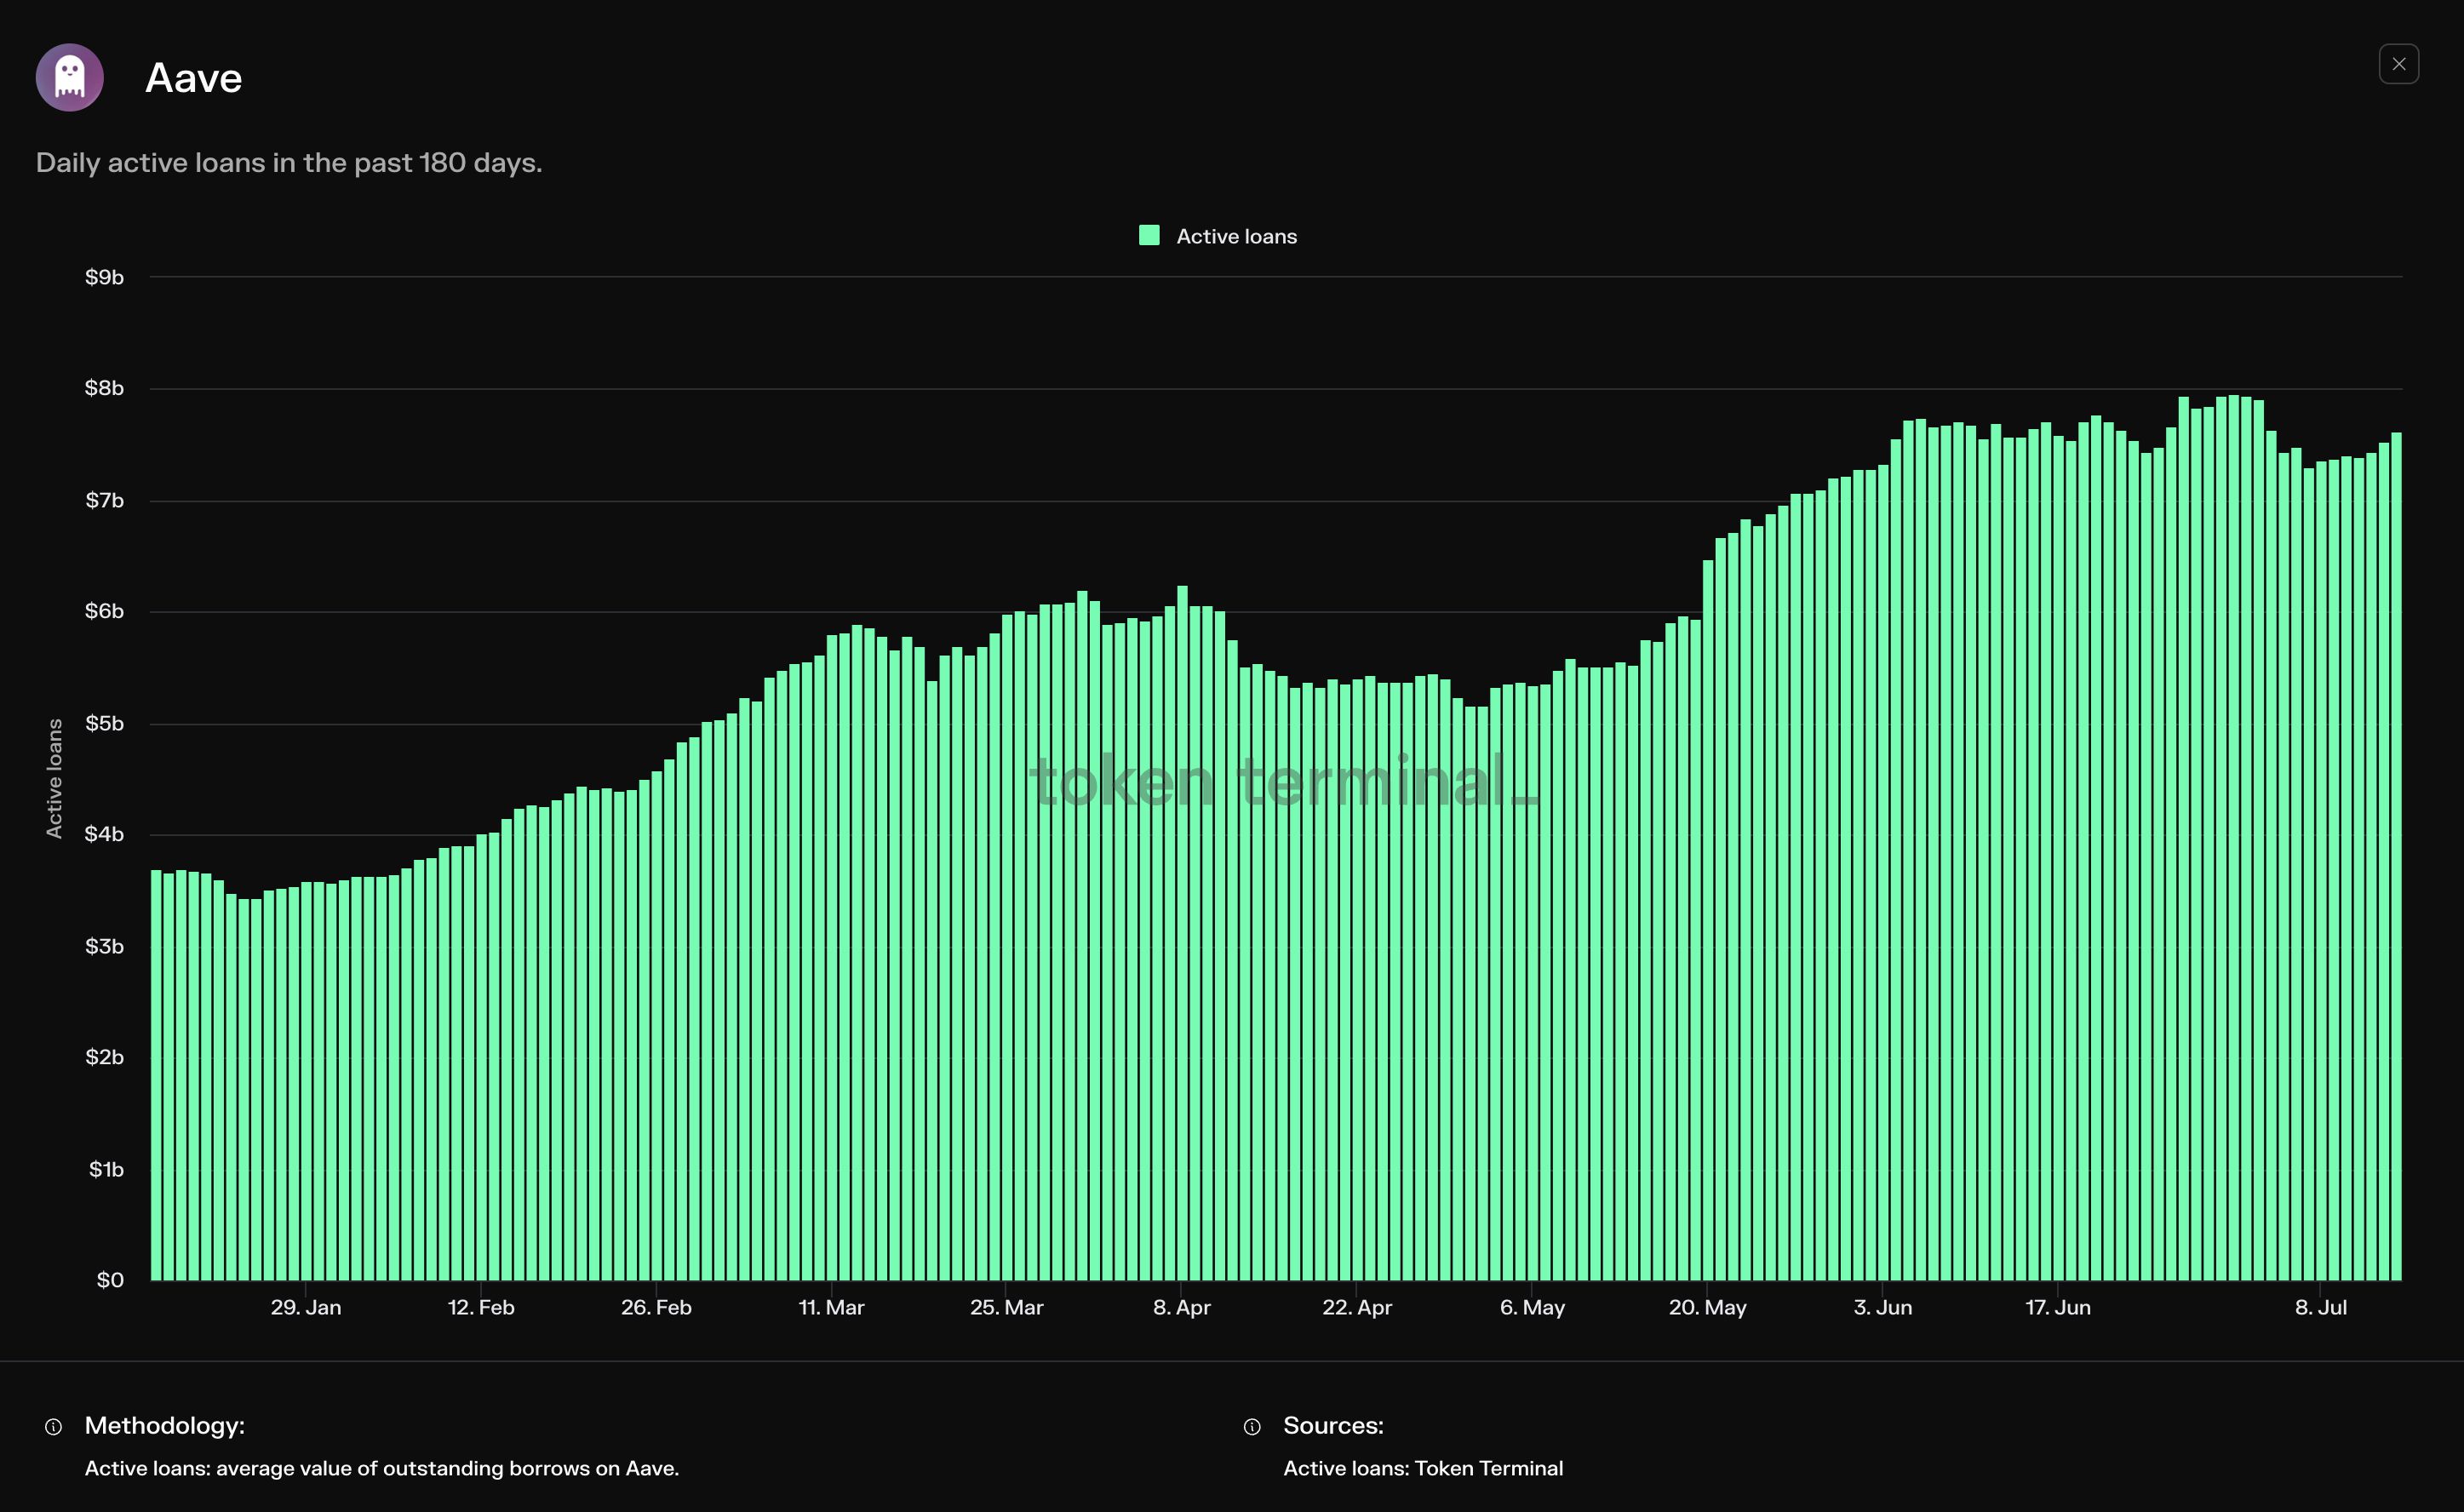
Task: Click the 20. May date label
Action: point(1707,1307)
